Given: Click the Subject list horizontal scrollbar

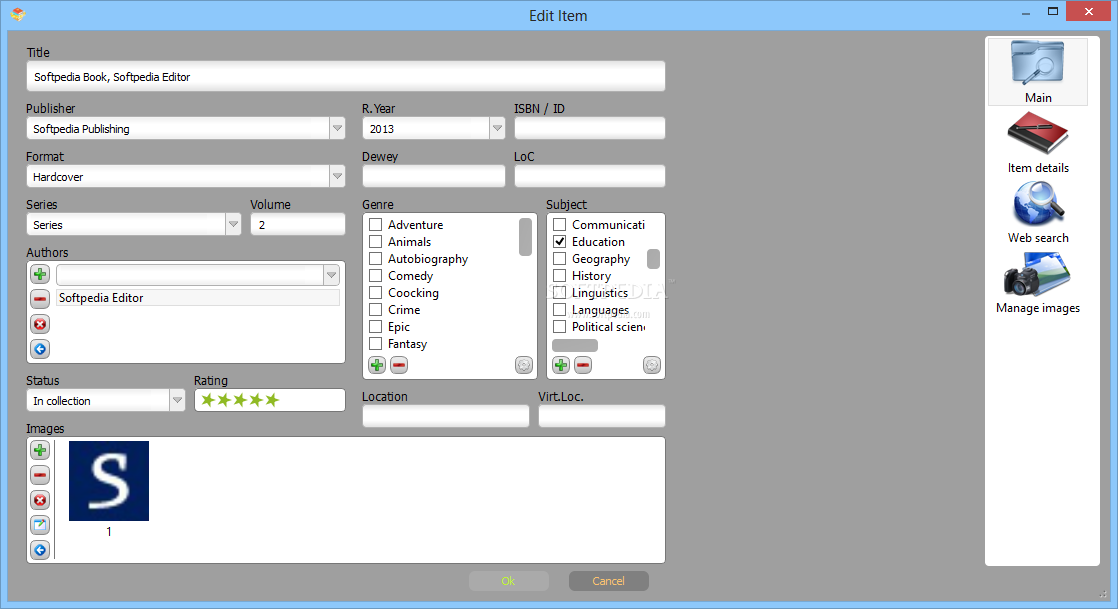Looking at the screenshot, I should tap(575, 345).
